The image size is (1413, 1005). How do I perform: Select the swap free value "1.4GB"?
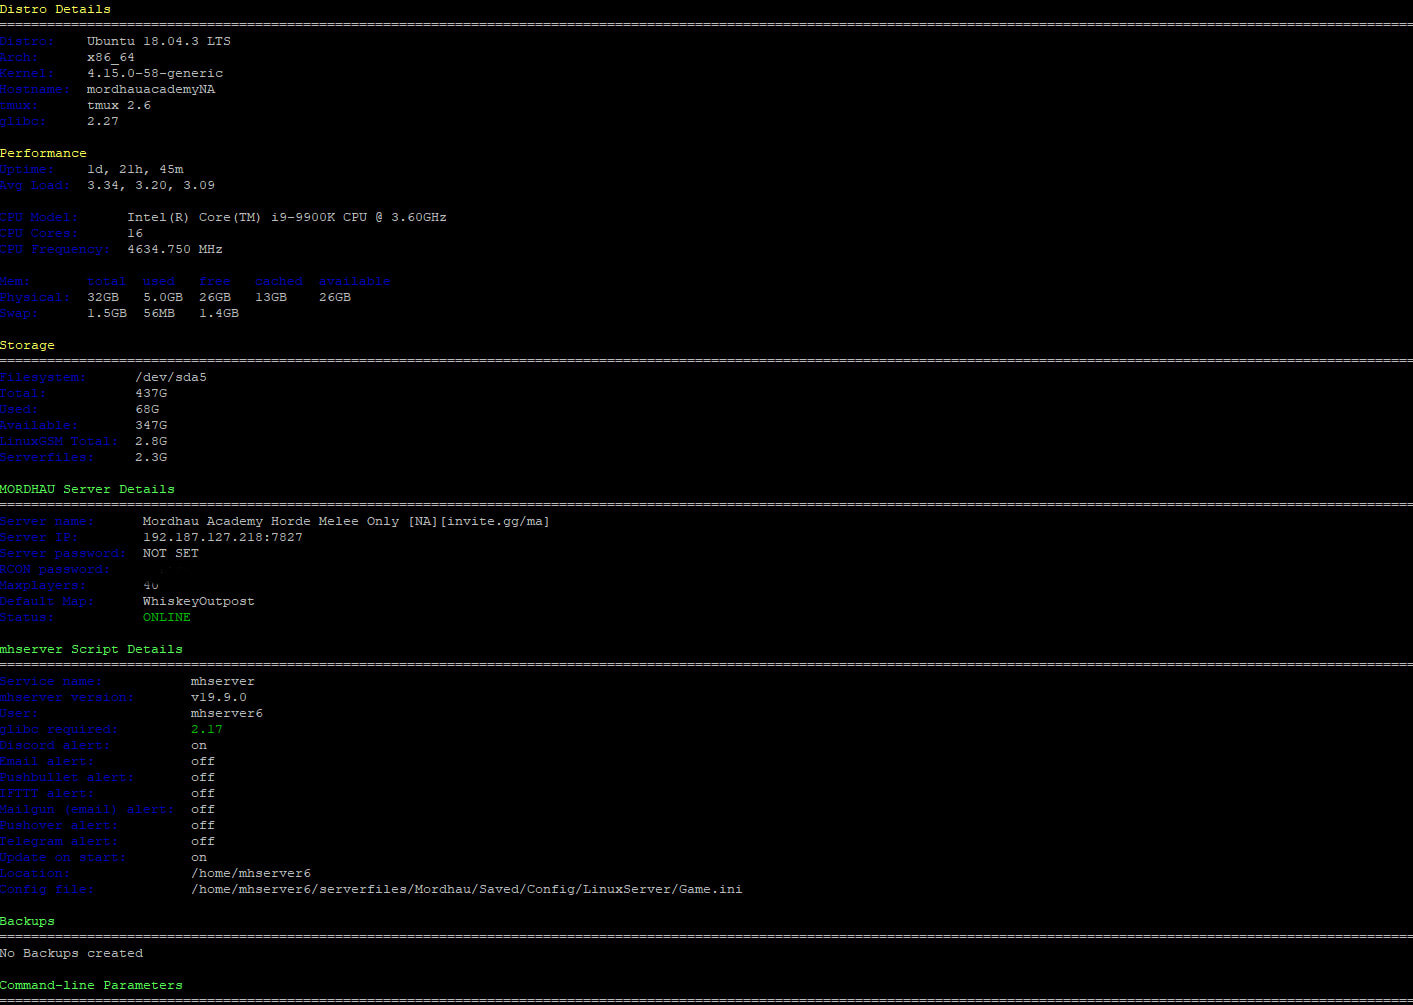tap(219, 313)
